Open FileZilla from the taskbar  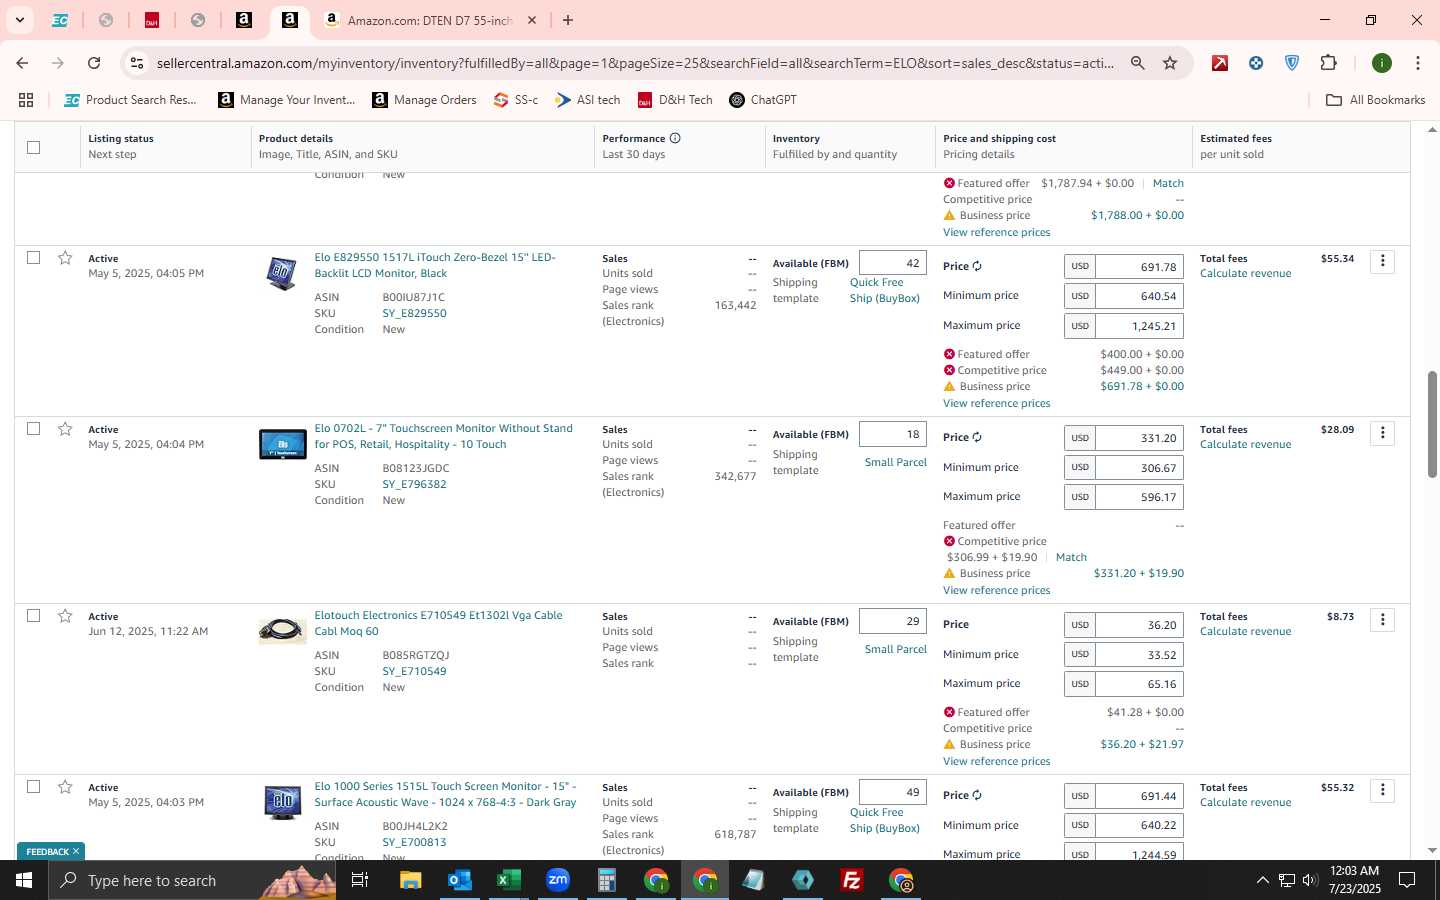pyautogui.click(x=852, y=880)
